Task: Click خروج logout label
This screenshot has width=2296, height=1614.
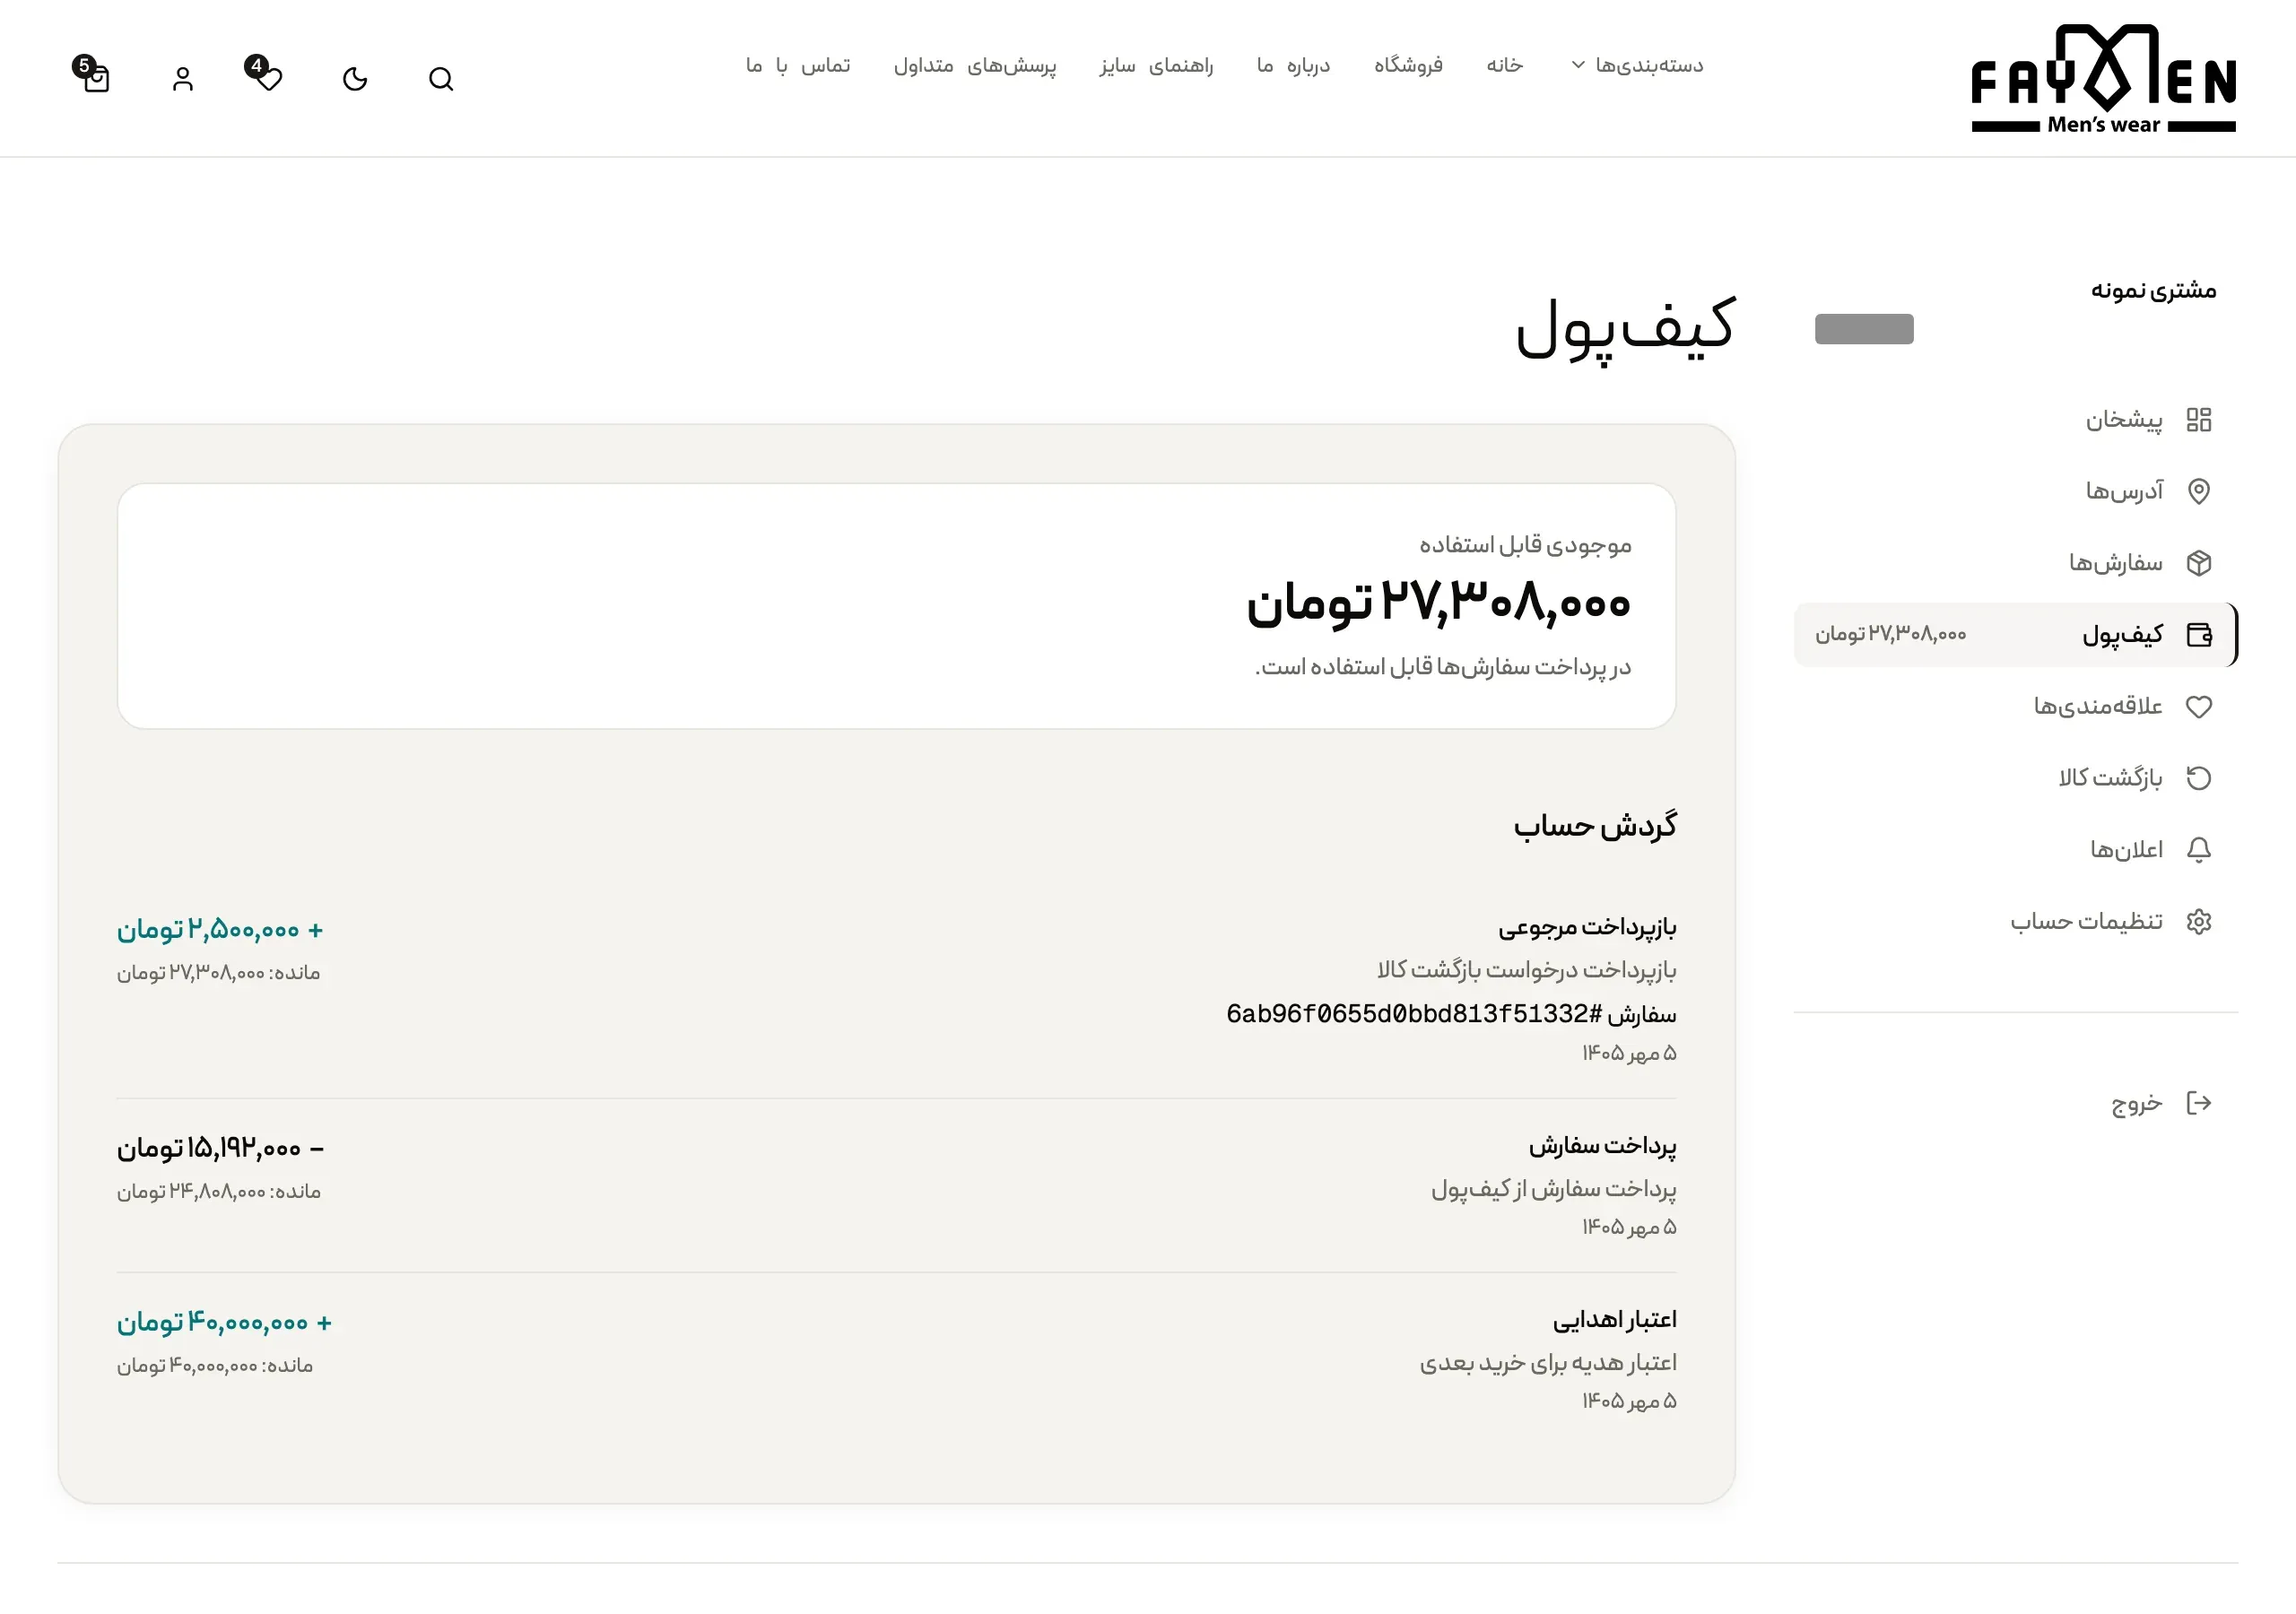Action: pos(2137,1104)
